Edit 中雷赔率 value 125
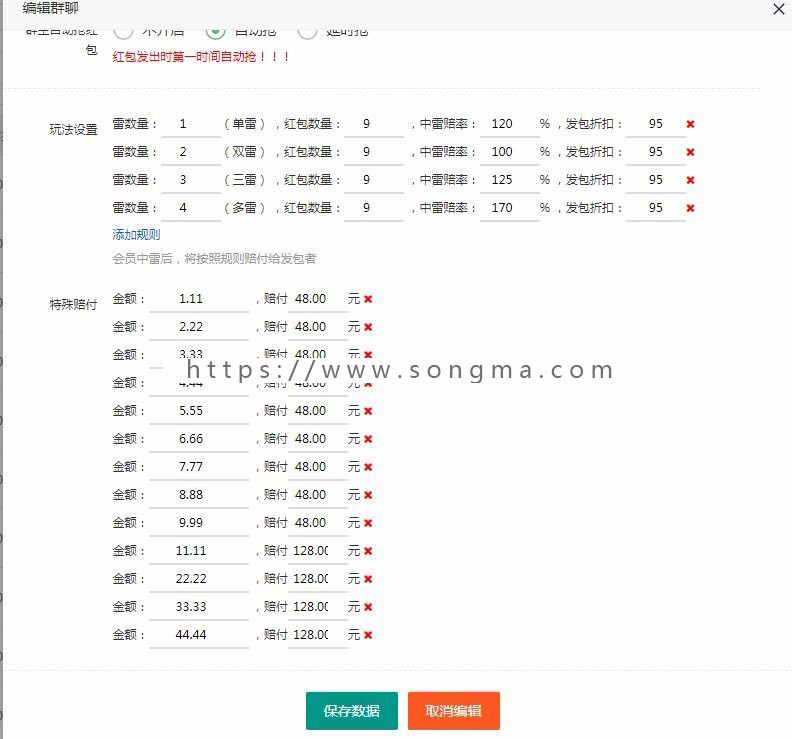Screen dimensions: 792x739 tap(509, 180)
